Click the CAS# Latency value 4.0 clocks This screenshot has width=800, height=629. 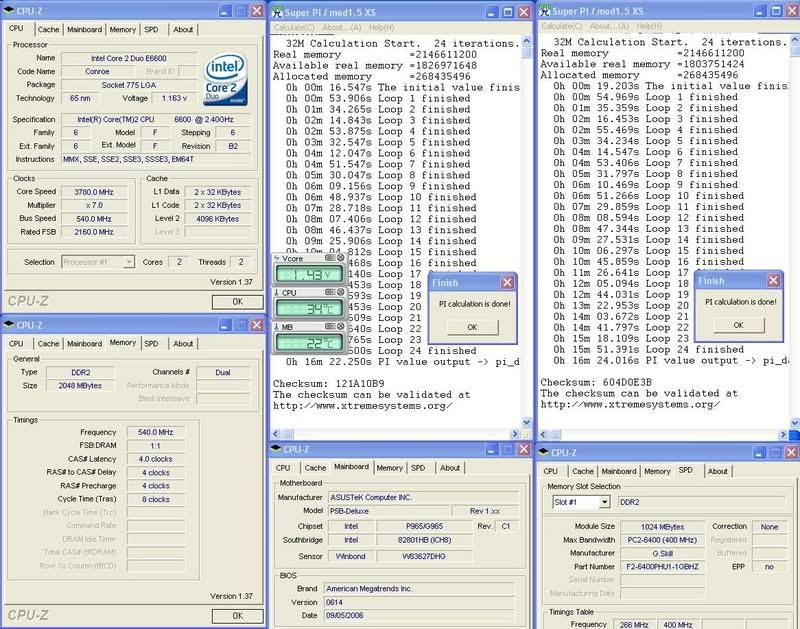(156, 459)
